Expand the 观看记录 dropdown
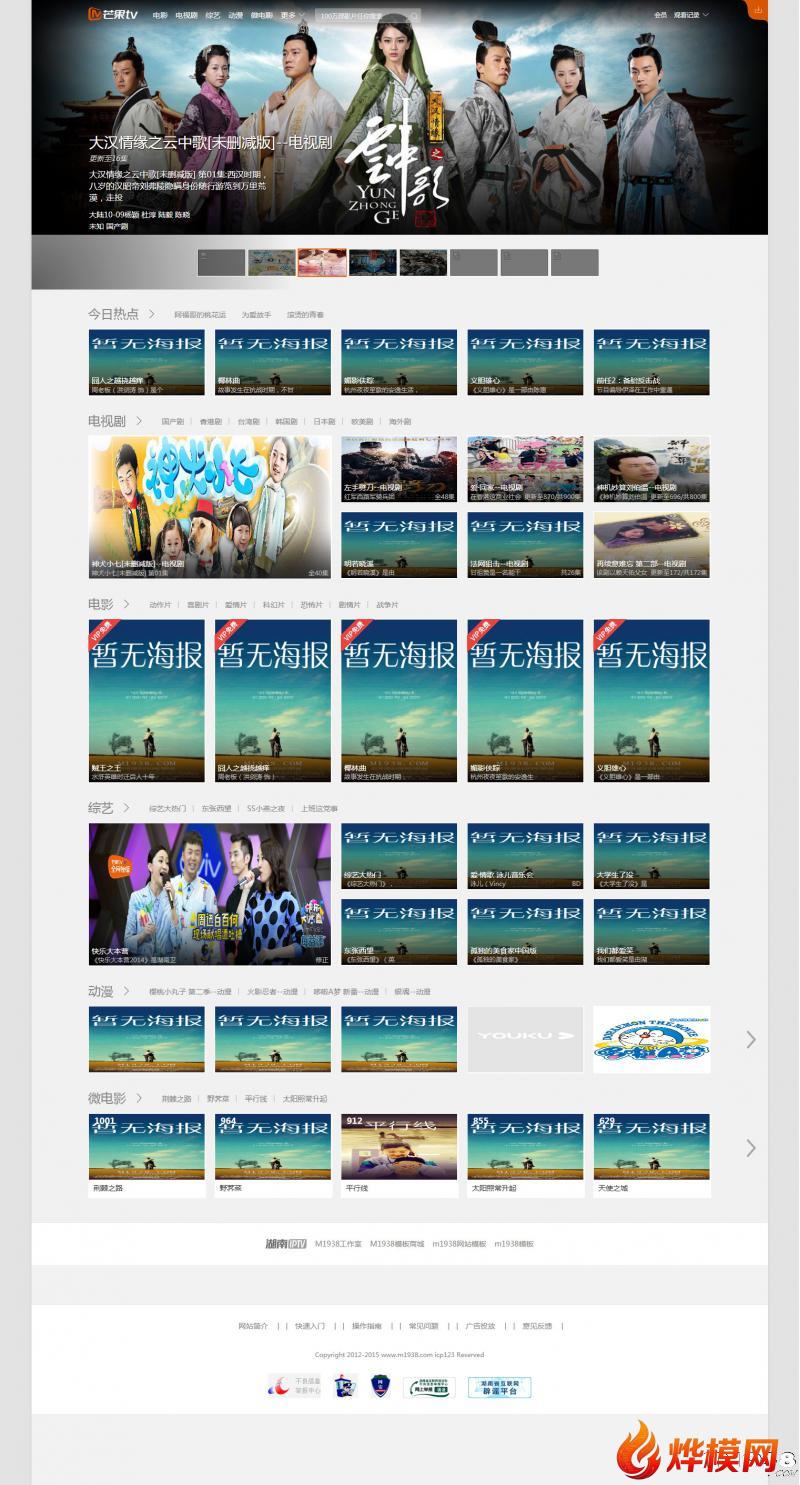 coord(691,15)
